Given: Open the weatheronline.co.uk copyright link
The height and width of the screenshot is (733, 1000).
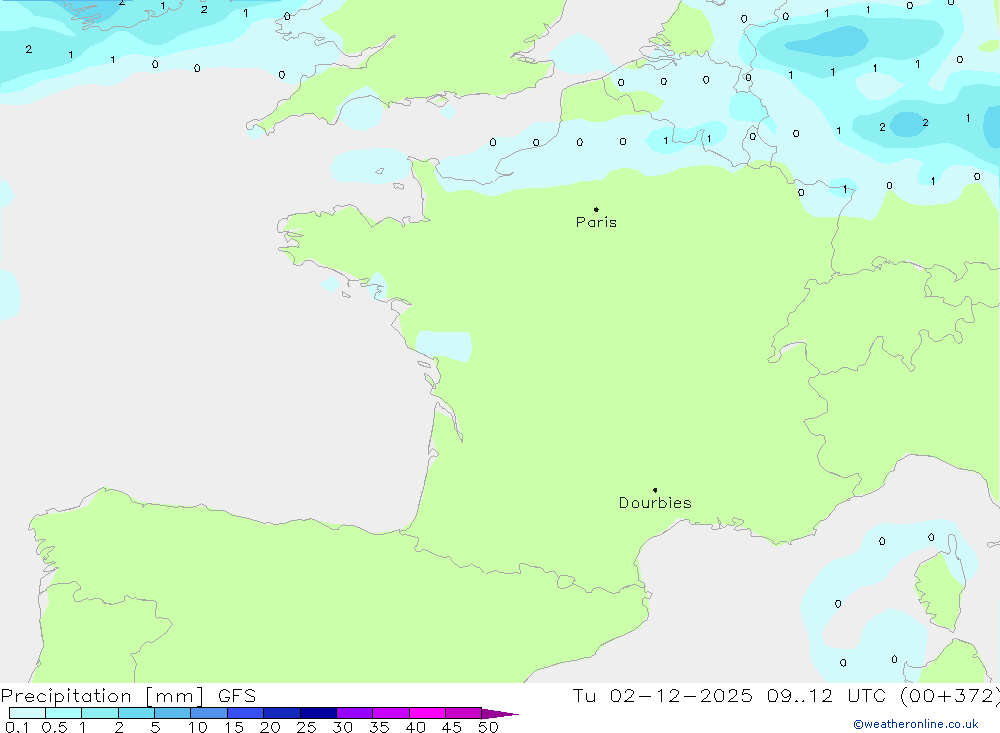Looking at the screenshot, I should (915, 724).
